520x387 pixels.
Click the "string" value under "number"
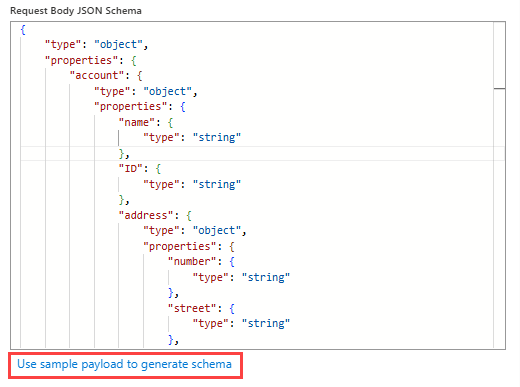[x=266, y=277]
